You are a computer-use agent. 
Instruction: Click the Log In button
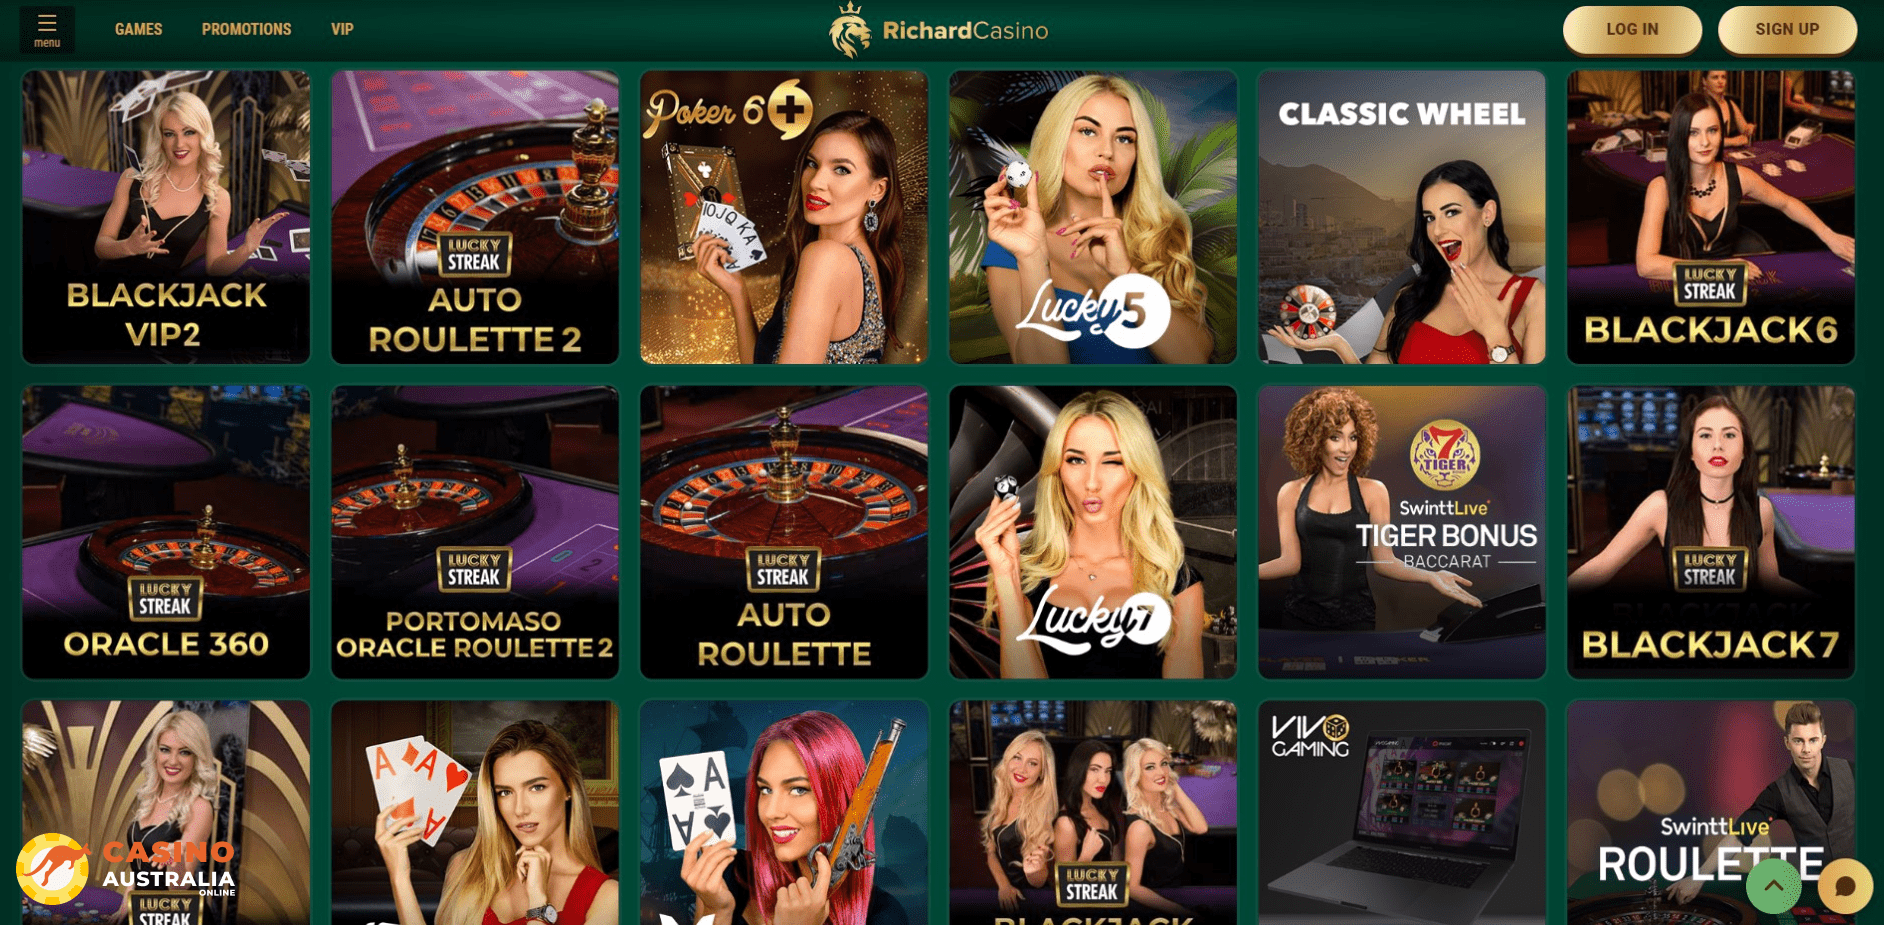pyautogui.click(x=1632, y=30)
